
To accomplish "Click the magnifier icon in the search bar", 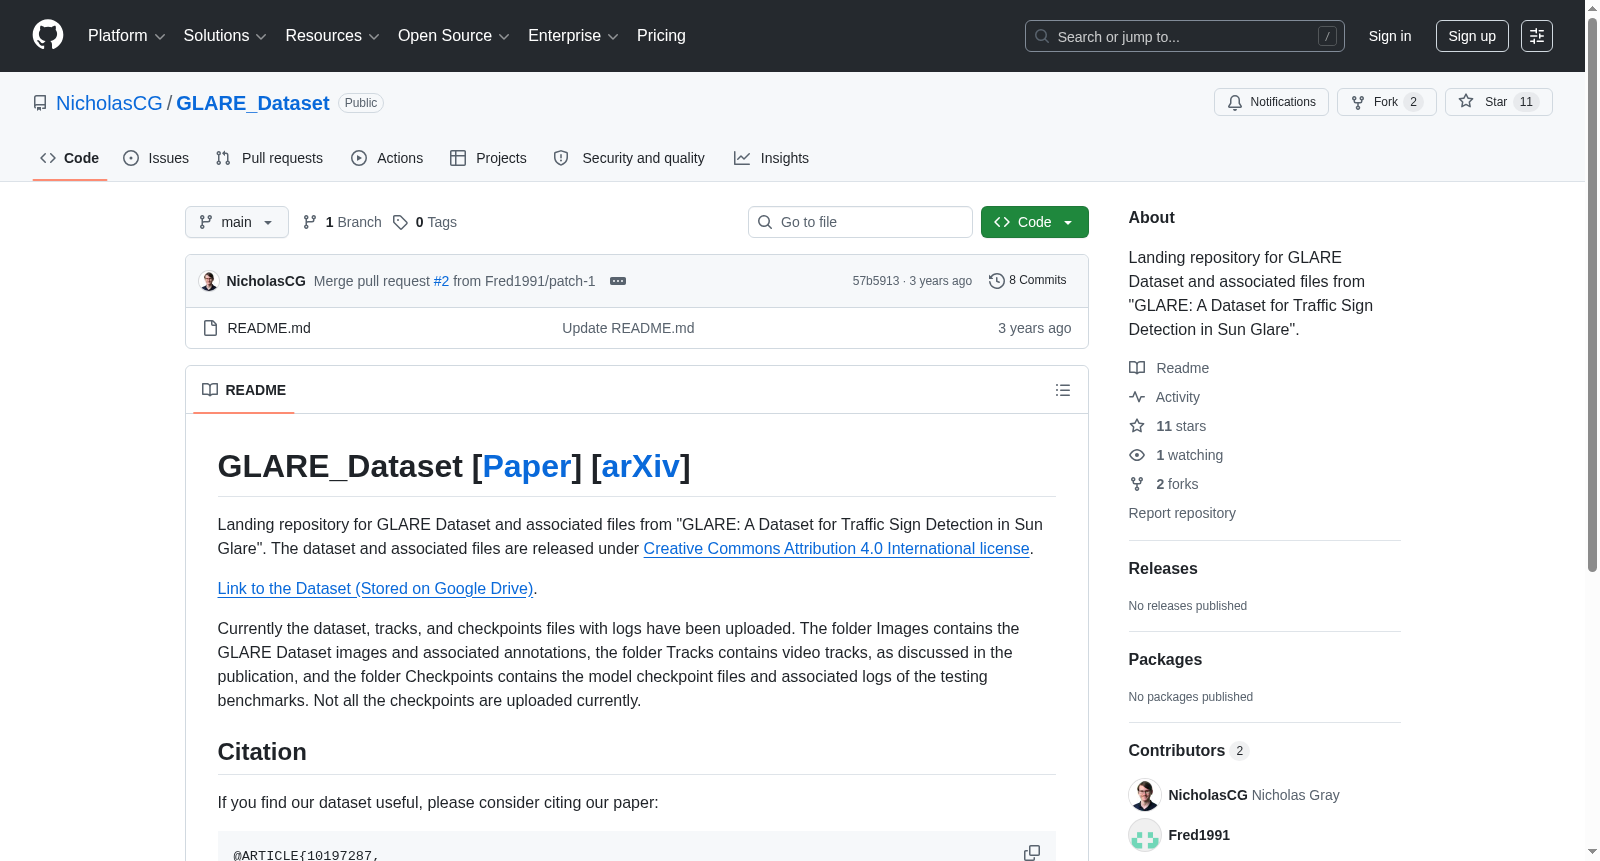I will [1042, 36].
